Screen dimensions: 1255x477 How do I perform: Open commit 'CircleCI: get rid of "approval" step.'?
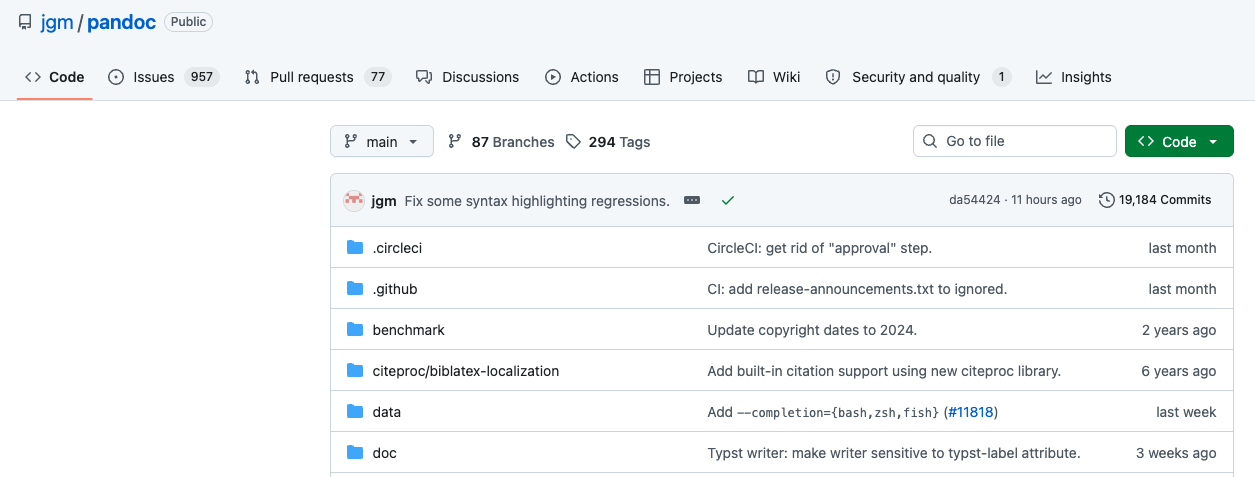819,248
